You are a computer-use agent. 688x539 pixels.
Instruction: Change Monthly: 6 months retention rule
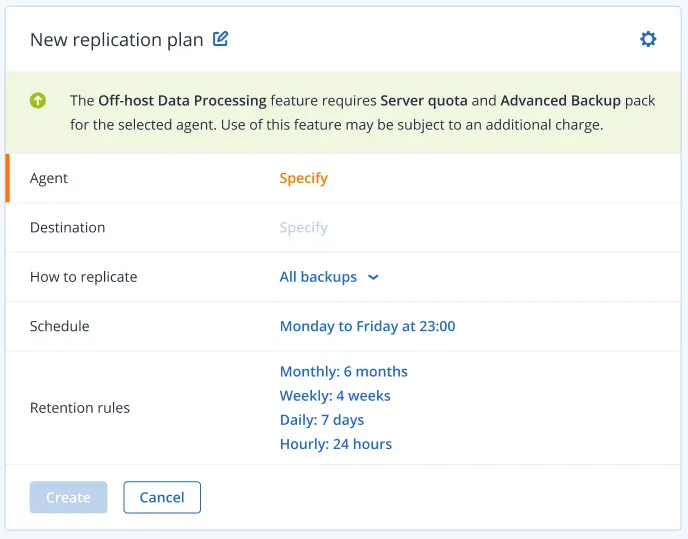click(x=343, y=372)
